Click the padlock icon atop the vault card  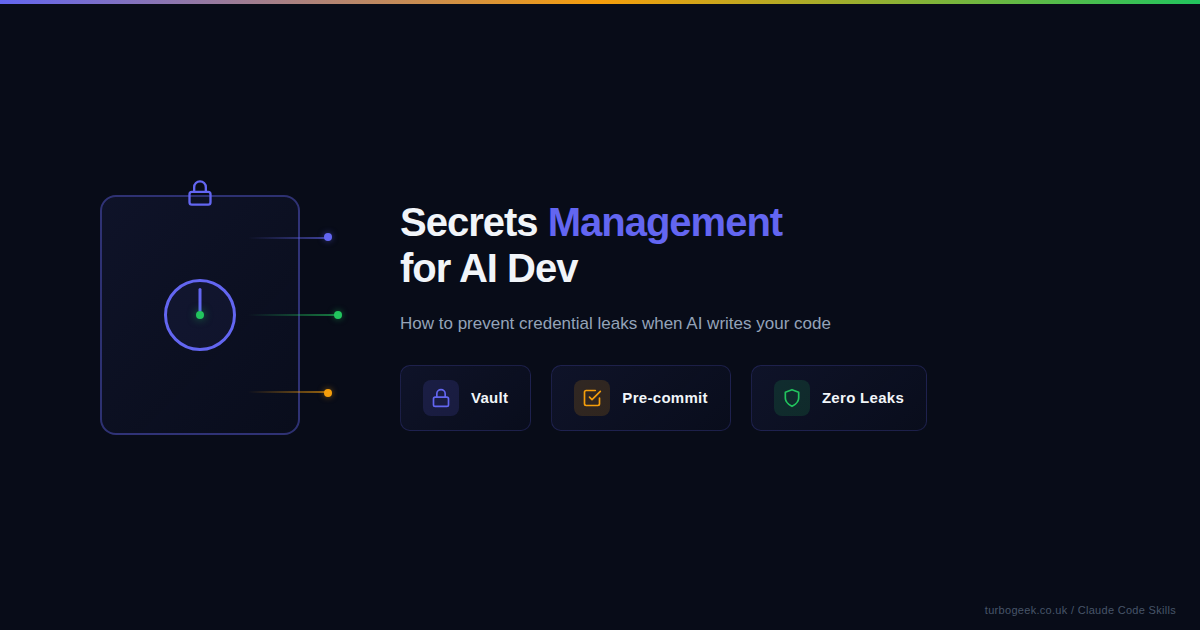[x=200, y=193]
